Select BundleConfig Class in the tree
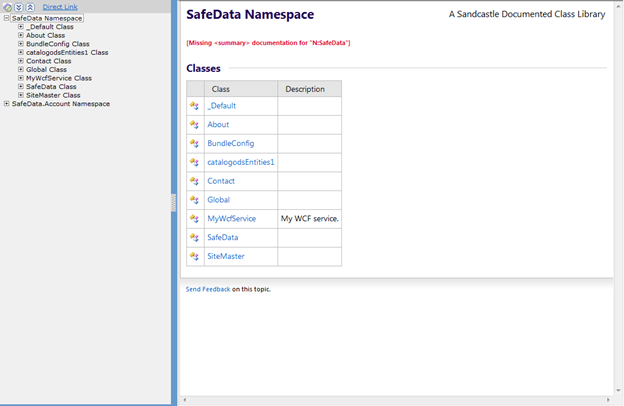 tap(58, 44)
